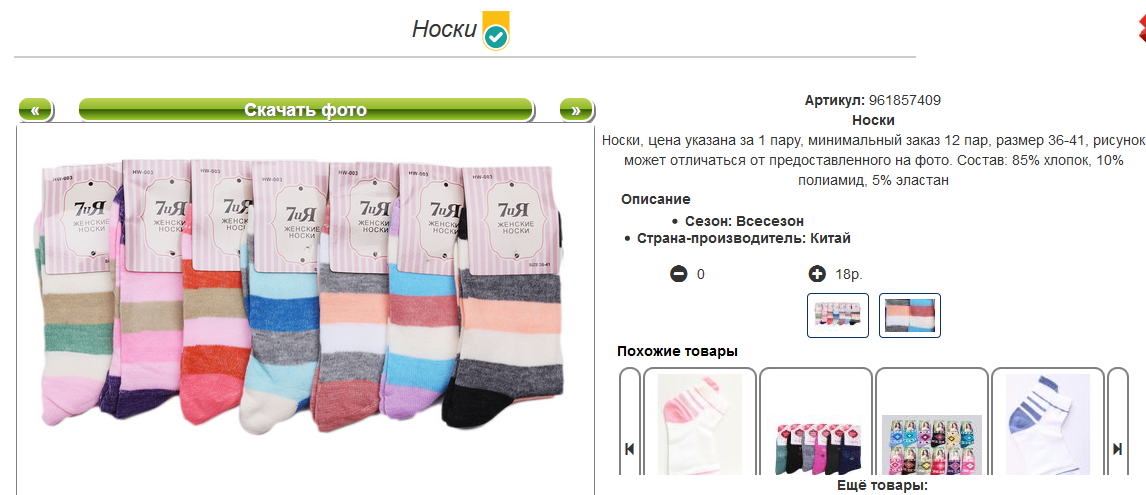Click the 18р. price label
Viewport: 1146px width, 495px height.
[849, 275]
